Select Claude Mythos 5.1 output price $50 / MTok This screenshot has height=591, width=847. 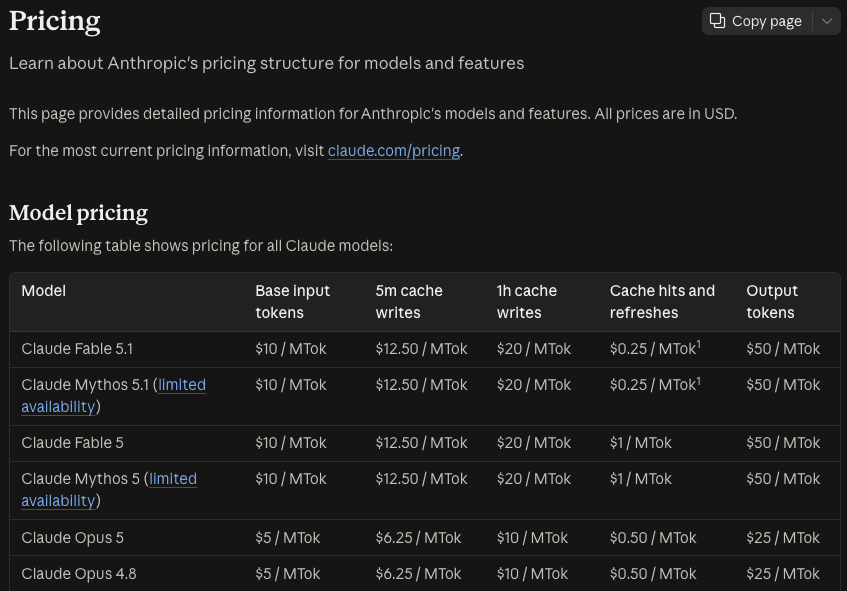(783, 385)
